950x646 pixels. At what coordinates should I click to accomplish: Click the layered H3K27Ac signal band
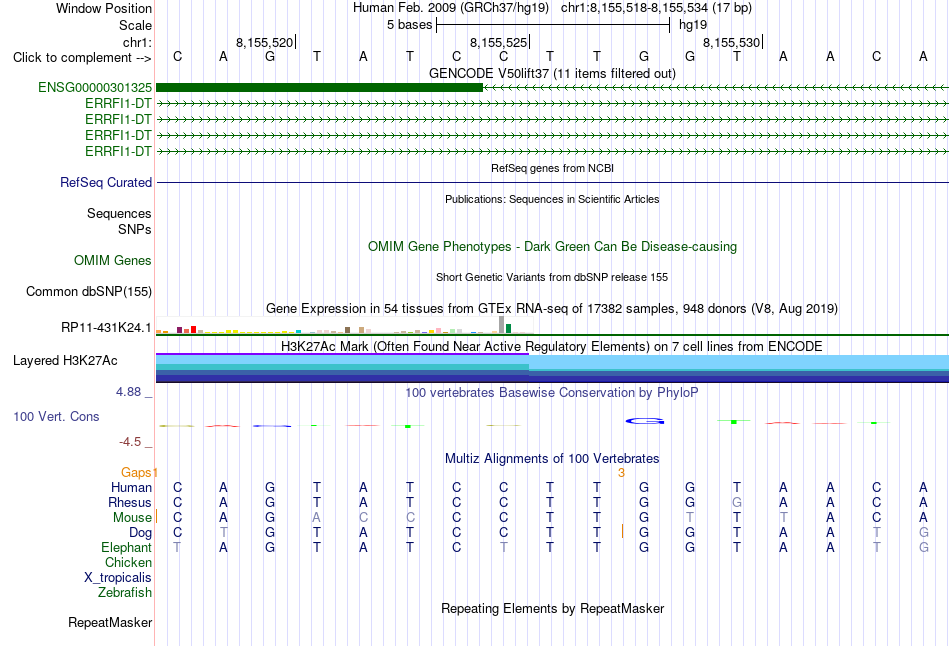[552, 368]
